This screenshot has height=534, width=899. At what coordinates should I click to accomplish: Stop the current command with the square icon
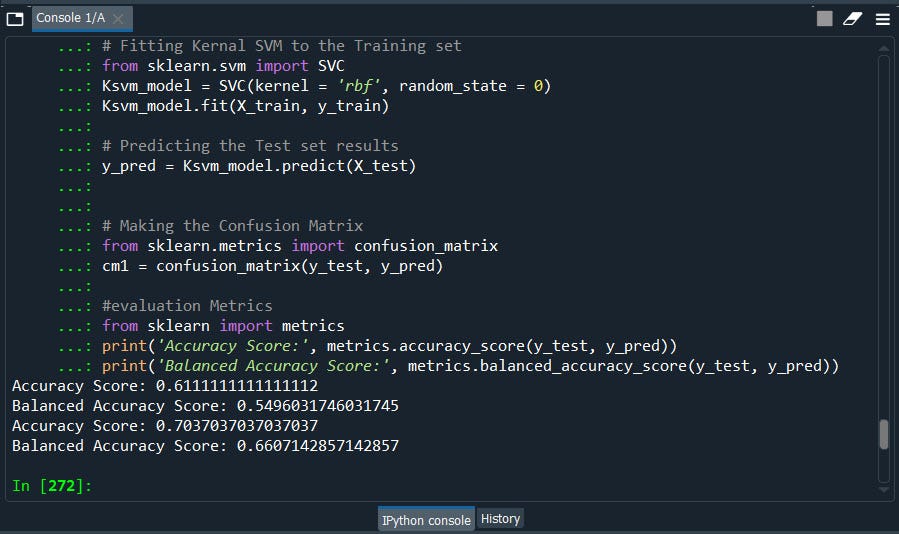click(x=824, y=19)
